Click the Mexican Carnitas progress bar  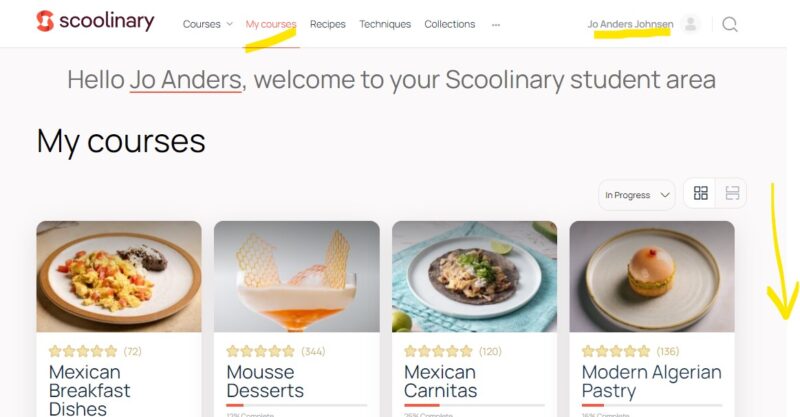point(474,405)
